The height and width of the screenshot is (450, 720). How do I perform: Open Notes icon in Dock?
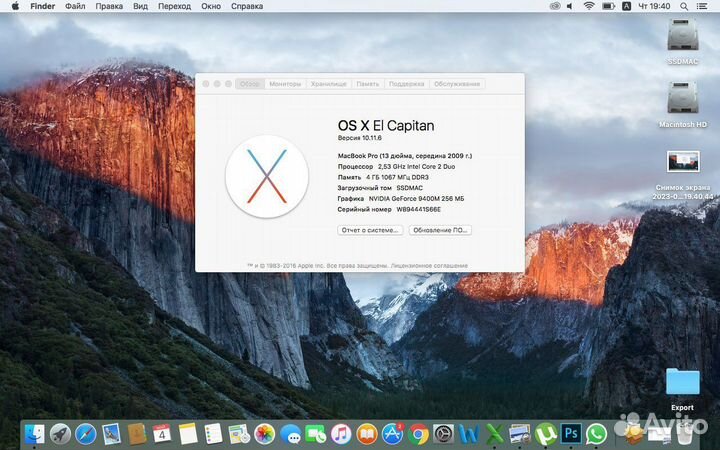[x=188, y=433]
